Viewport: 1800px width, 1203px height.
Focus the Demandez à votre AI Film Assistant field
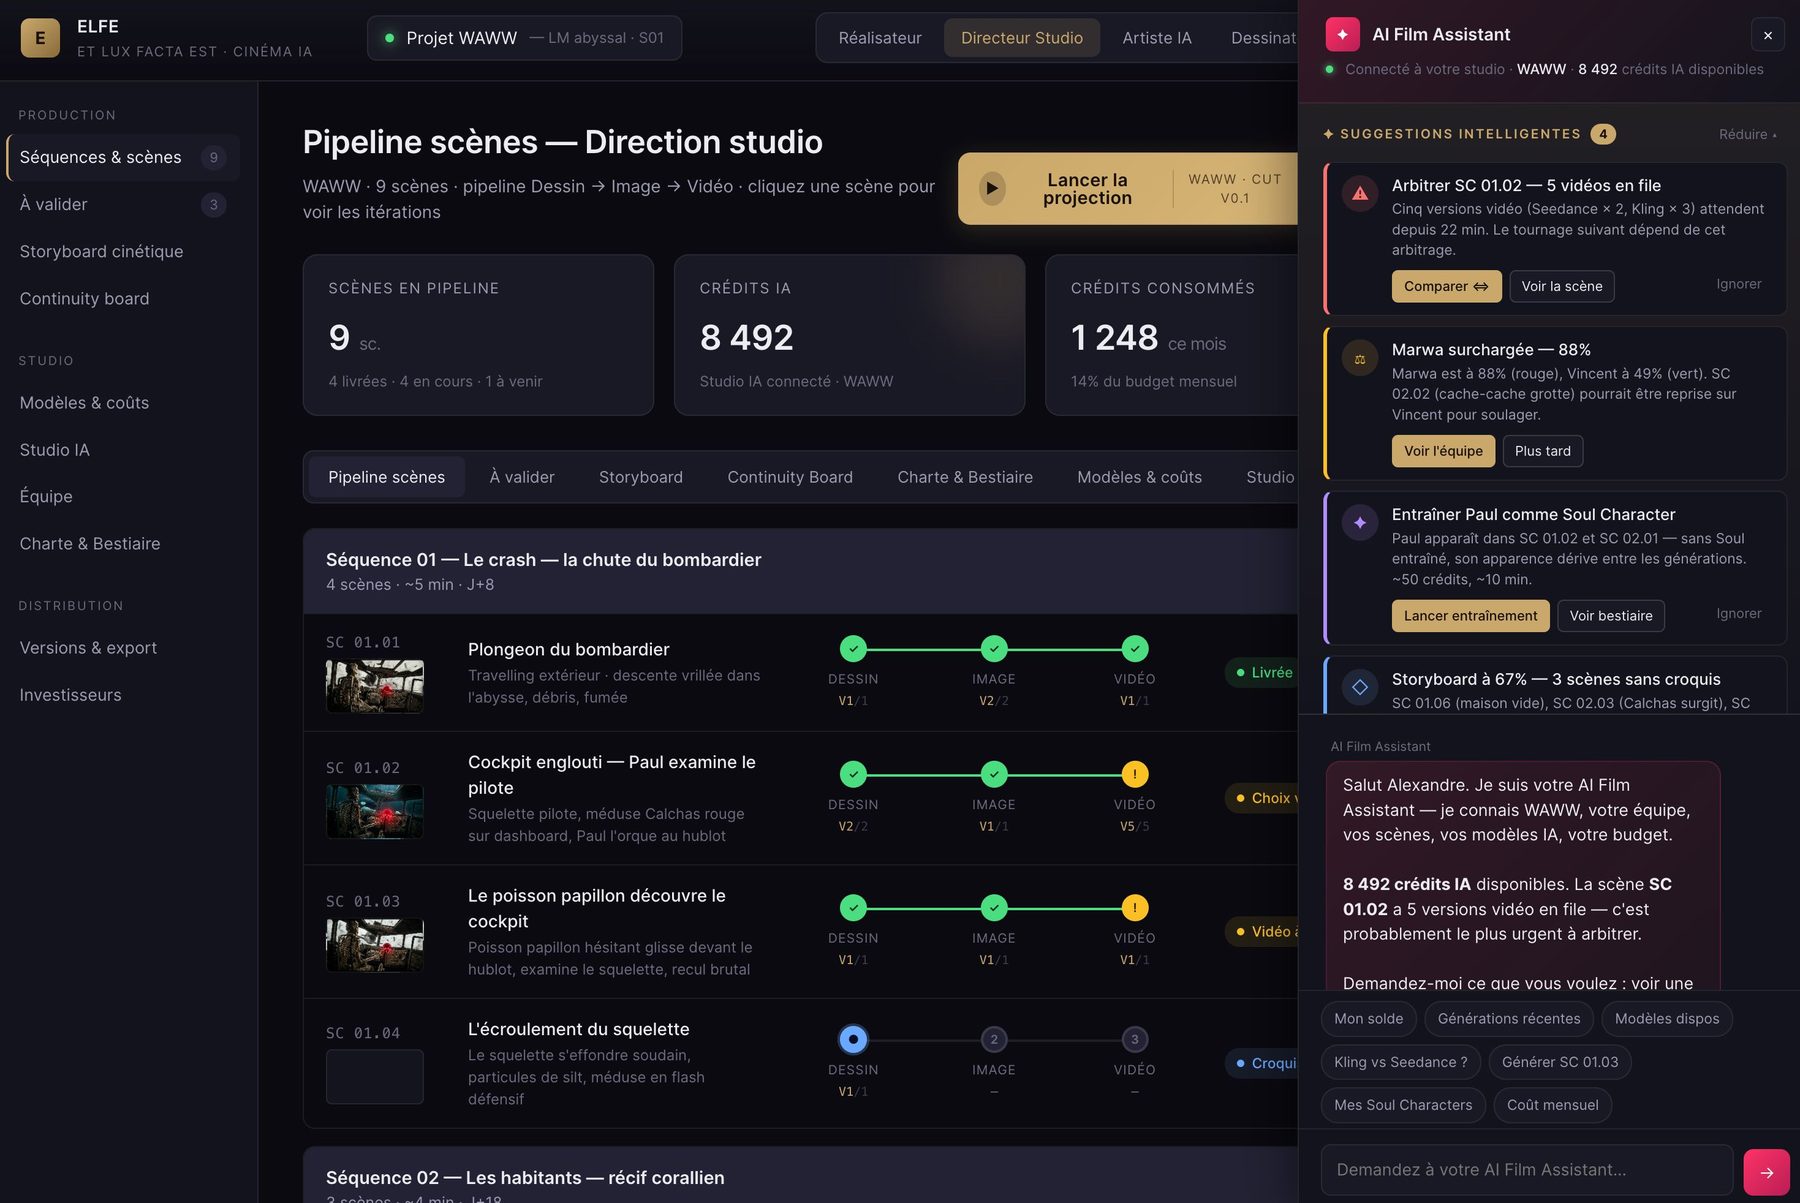(1527, 1170)
